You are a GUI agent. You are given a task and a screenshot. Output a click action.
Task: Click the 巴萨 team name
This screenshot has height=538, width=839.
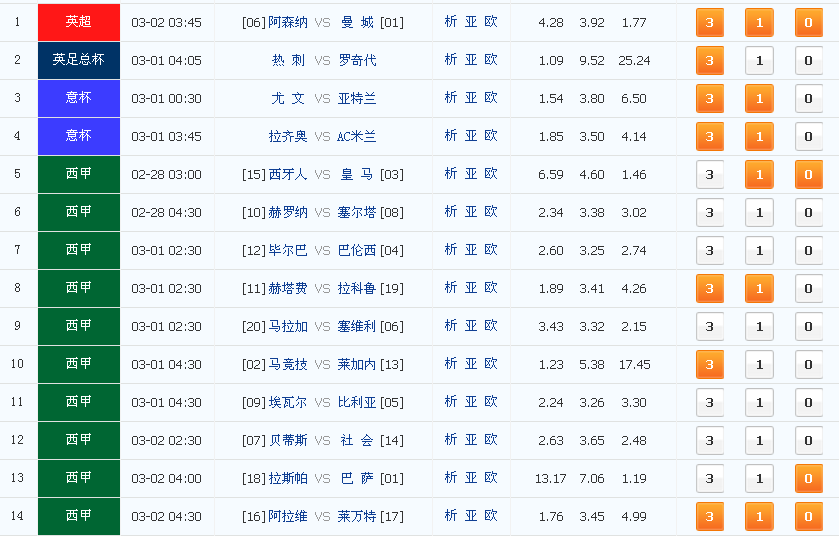(x=357, y=478)
